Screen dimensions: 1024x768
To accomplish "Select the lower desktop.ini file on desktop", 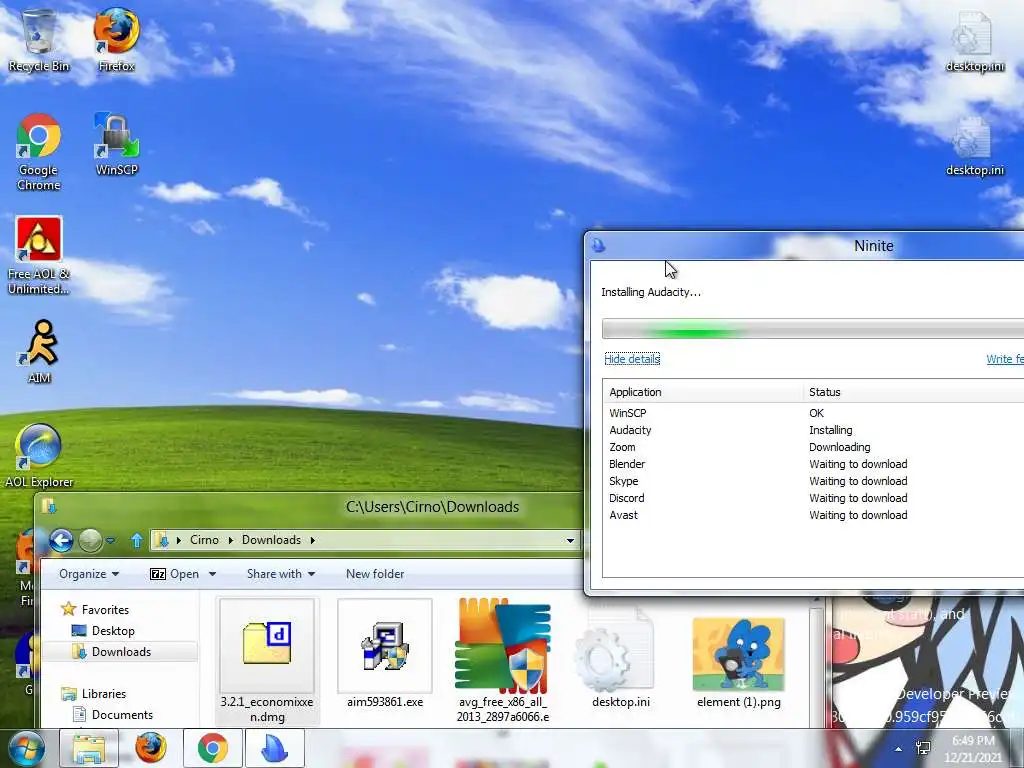I will coord(974,146).
